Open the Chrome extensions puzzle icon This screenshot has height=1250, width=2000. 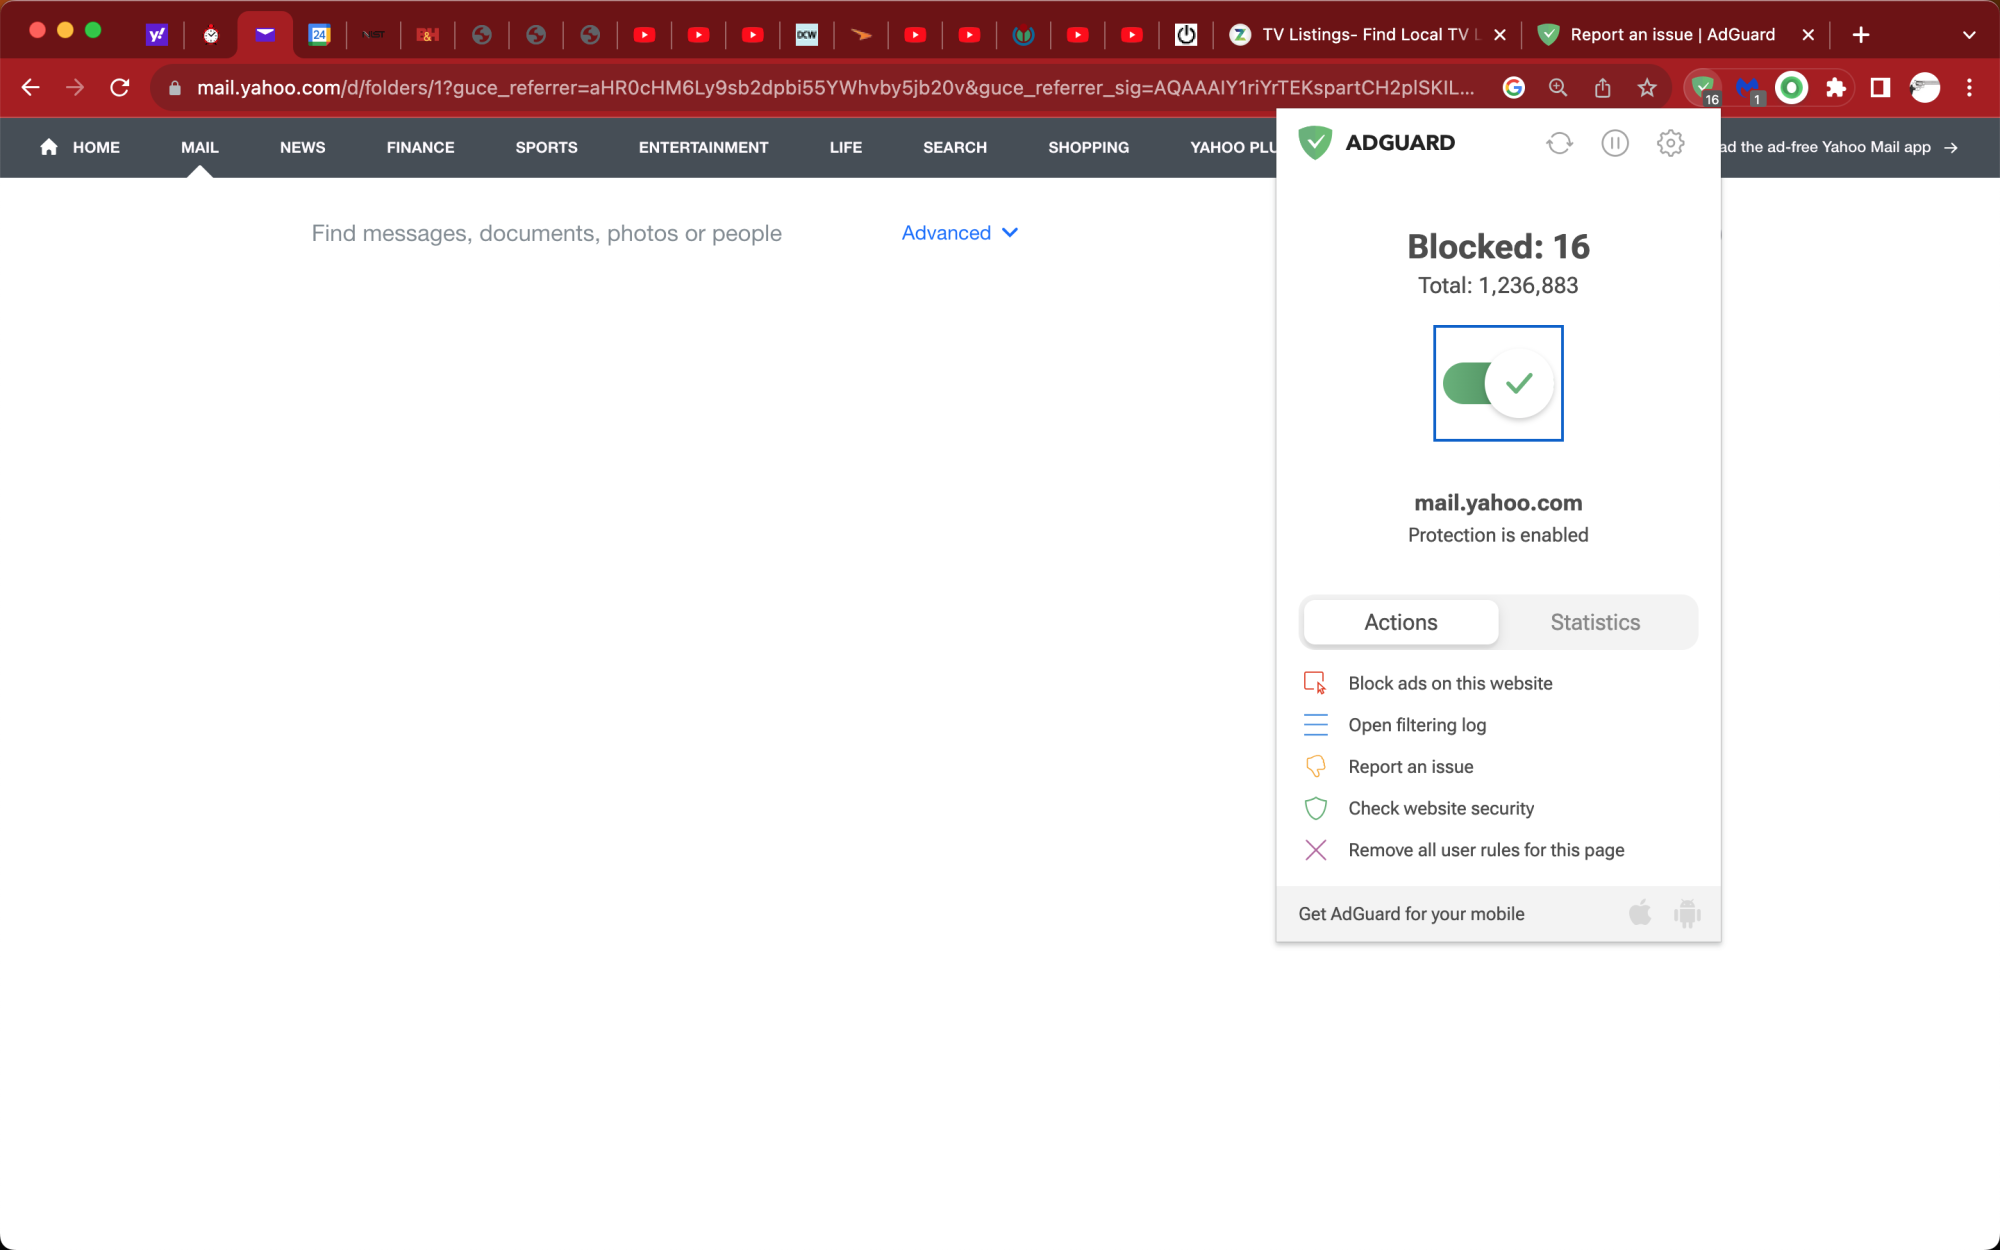point(1835,88)
